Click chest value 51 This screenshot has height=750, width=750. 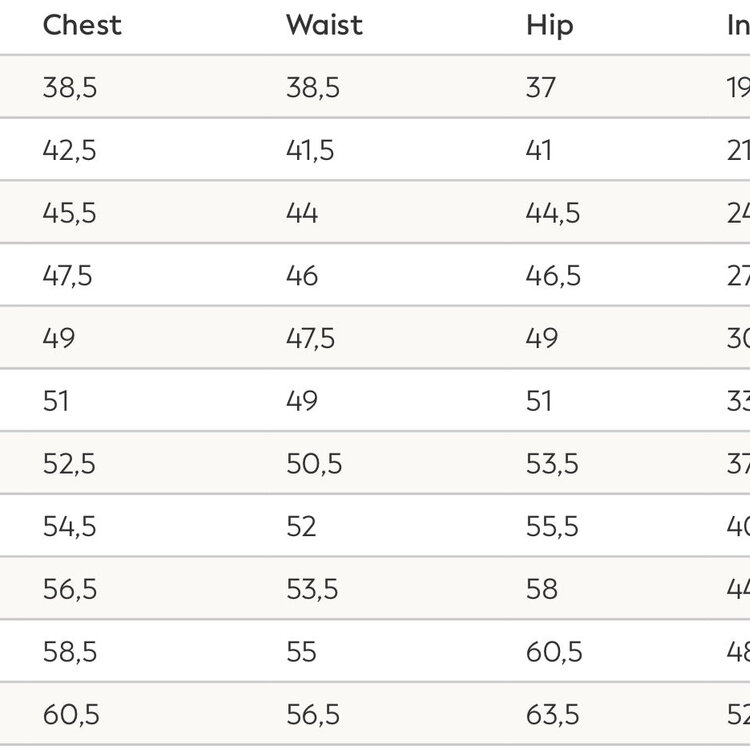click(x=56, y=401)
